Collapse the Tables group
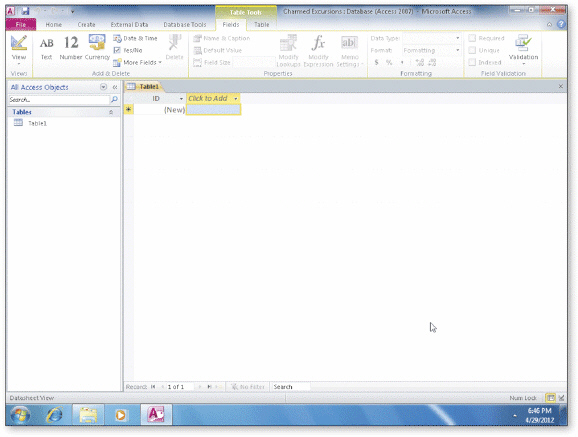 point(111,112)
